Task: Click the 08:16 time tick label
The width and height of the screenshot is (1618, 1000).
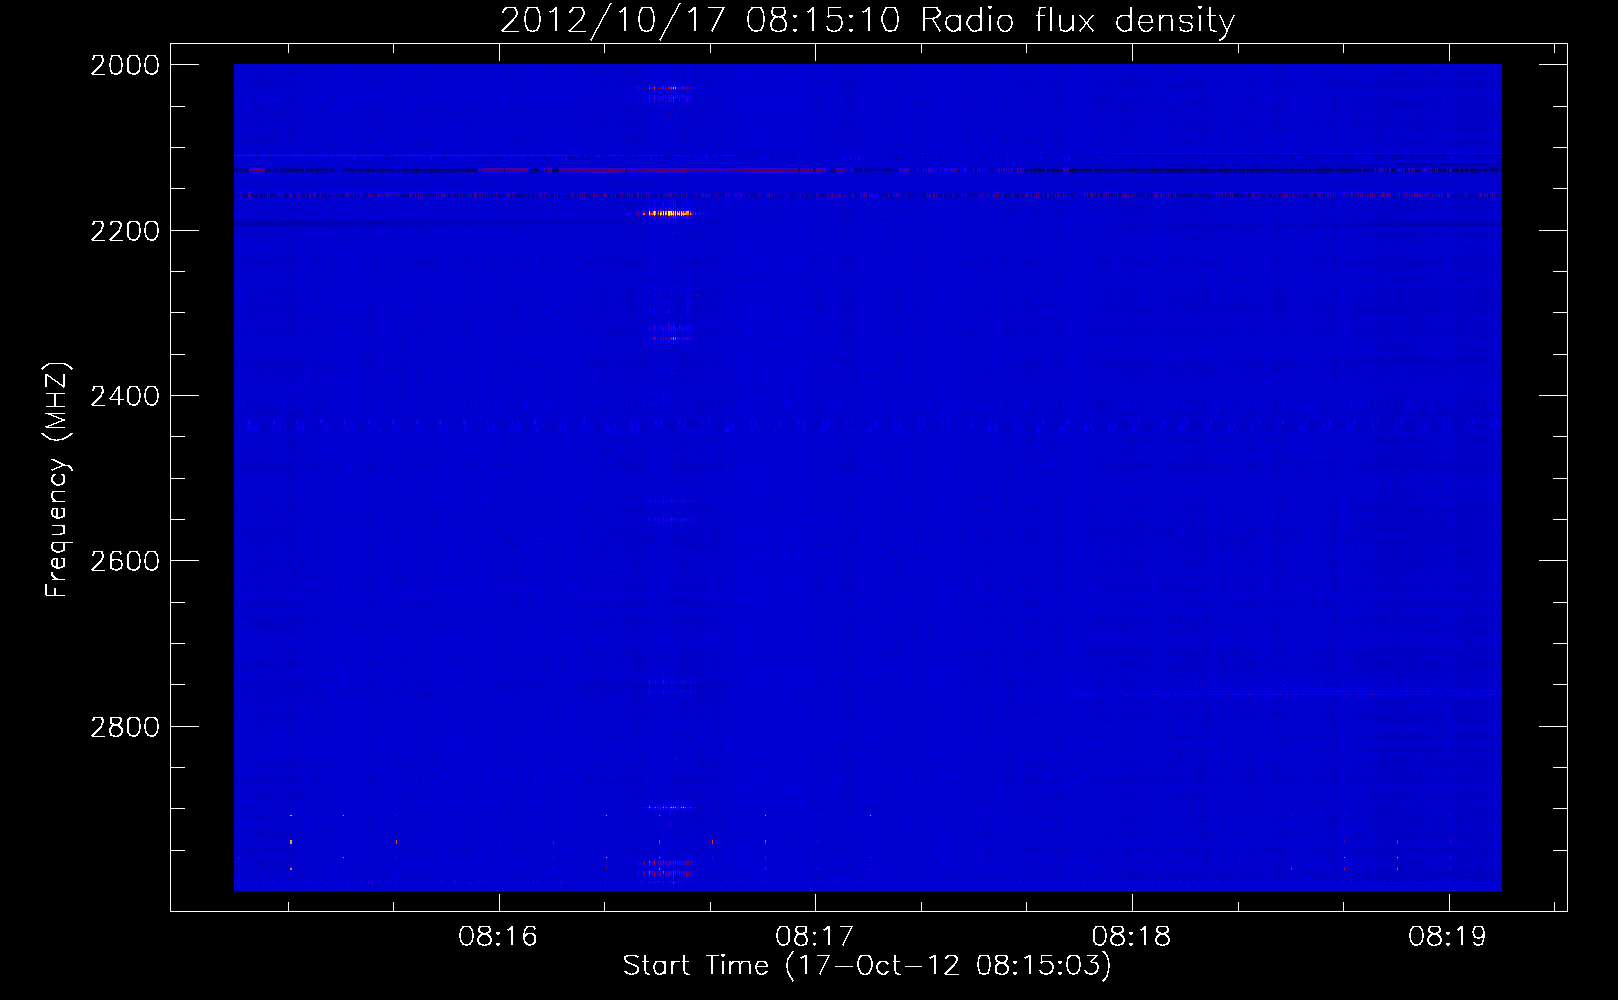Action: coord(498,937)
